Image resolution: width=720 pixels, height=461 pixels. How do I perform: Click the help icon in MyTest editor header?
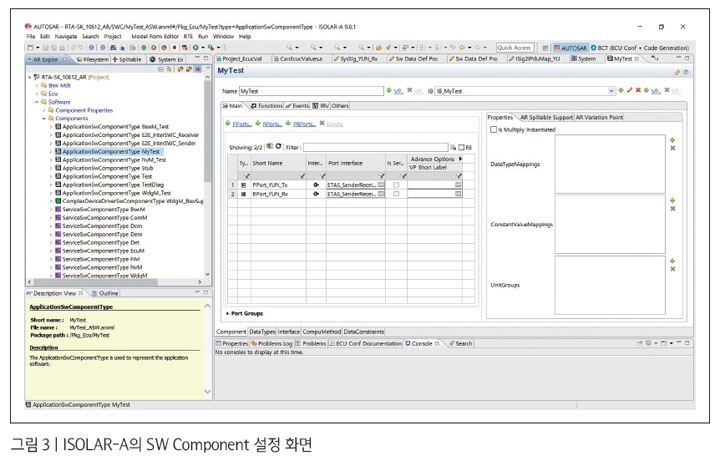tap(686, 72)
